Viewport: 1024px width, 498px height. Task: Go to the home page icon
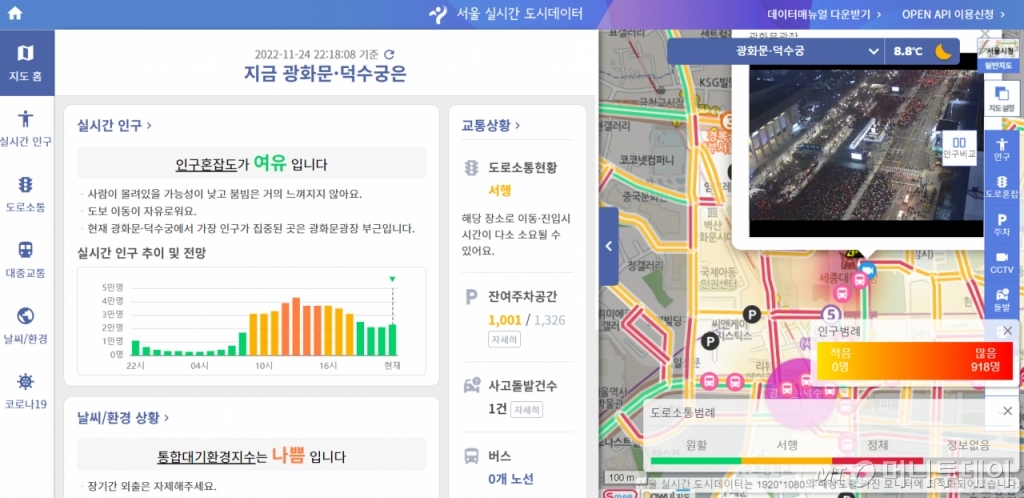click(x=14, y=13)
